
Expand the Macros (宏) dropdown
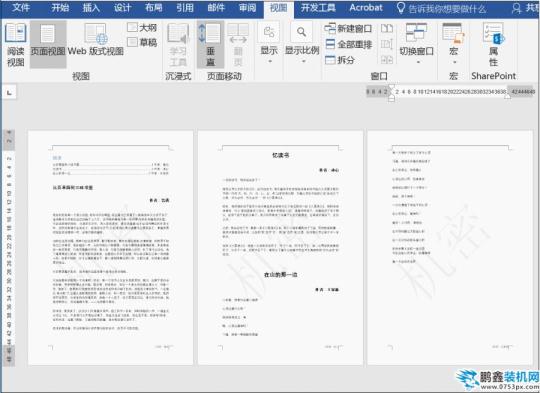(454, 43)
